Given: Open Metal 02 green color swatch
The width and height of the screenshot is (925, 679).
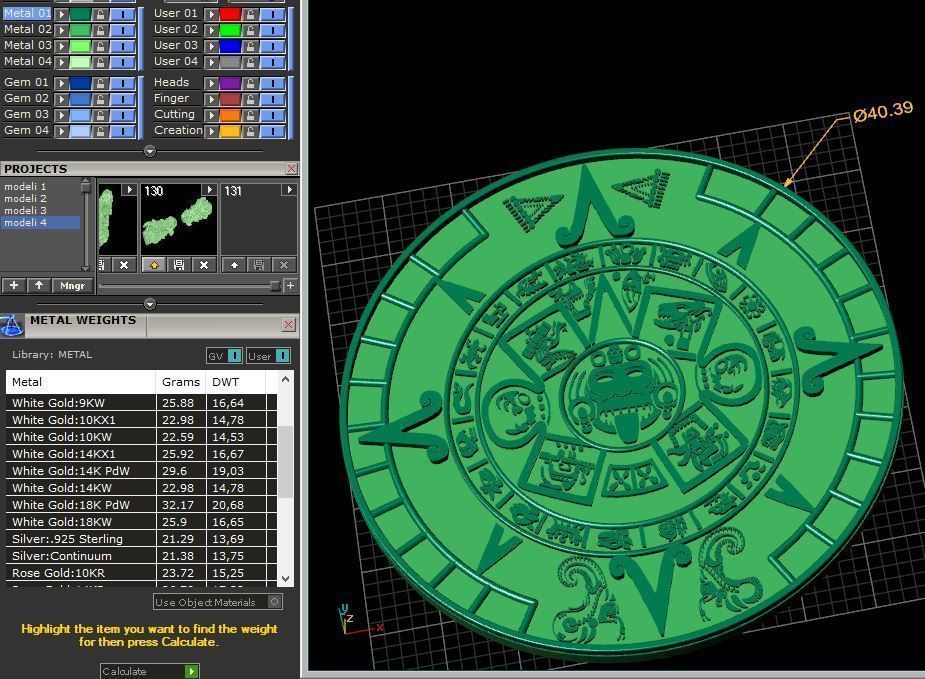Looking at the screenshot, I should click(80, 30).
